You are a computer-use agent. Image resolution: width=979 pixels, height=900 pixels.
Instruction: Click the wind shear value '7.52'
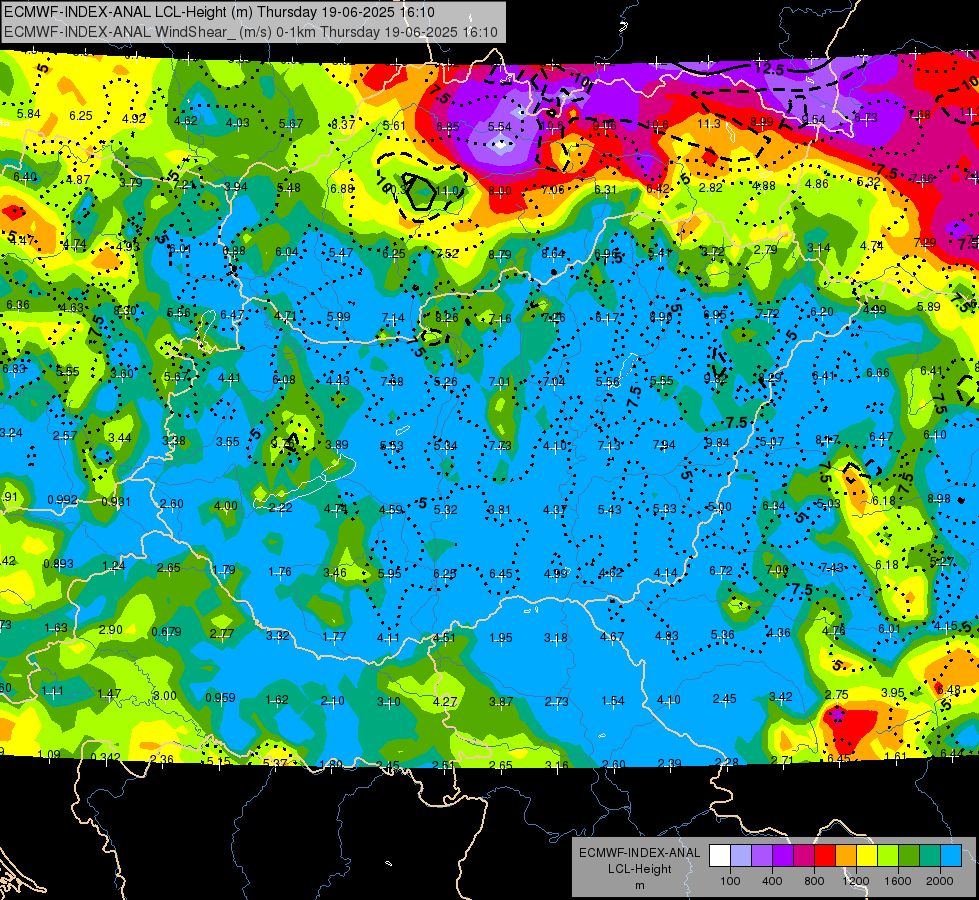[x=447, y=254]
